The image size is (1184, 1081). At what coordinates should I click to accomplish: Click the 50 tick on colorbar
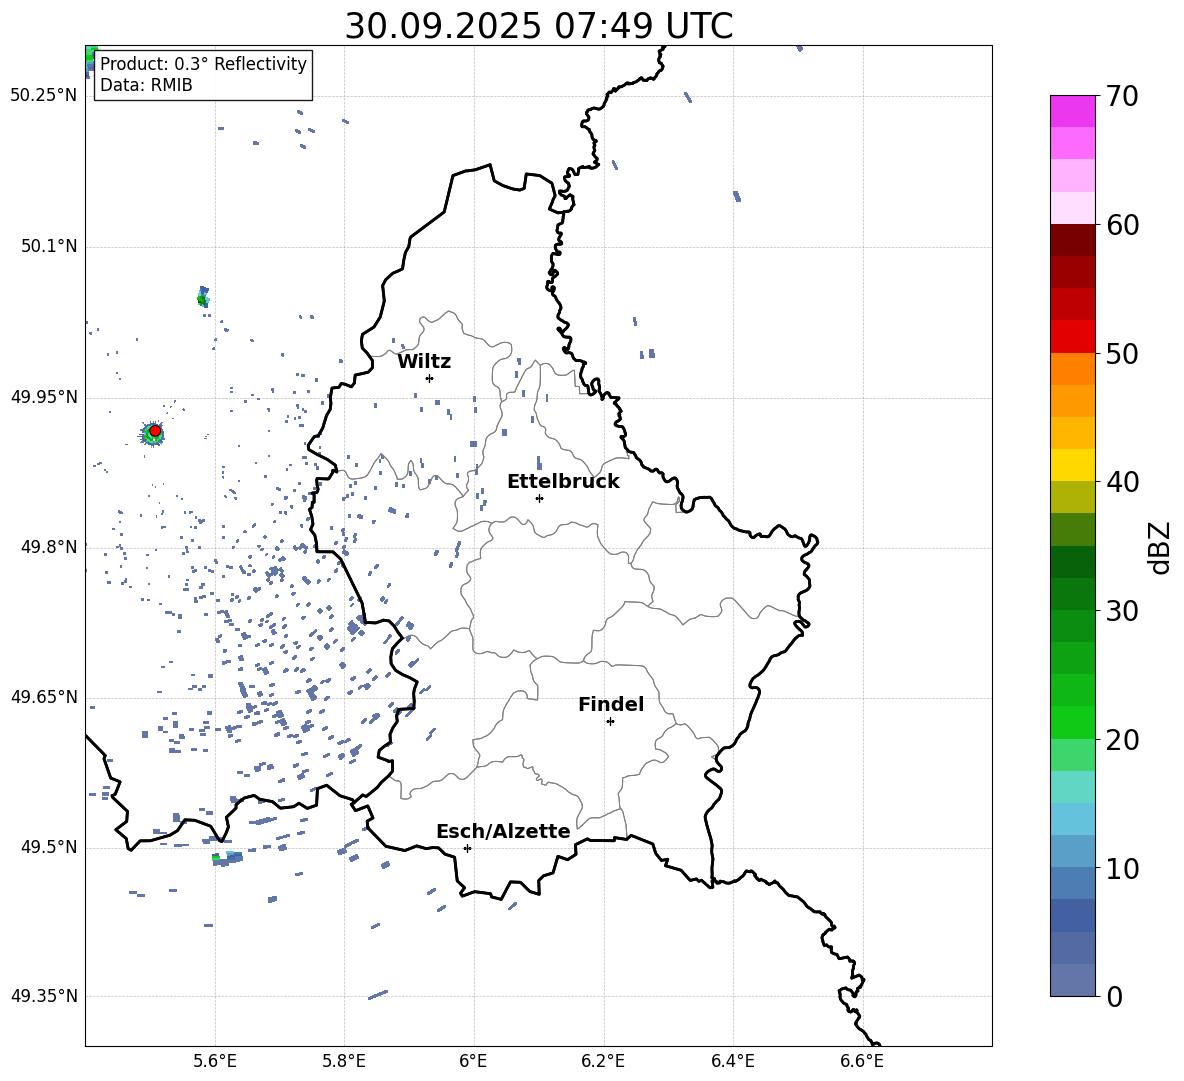click(x=1121, y=354)
